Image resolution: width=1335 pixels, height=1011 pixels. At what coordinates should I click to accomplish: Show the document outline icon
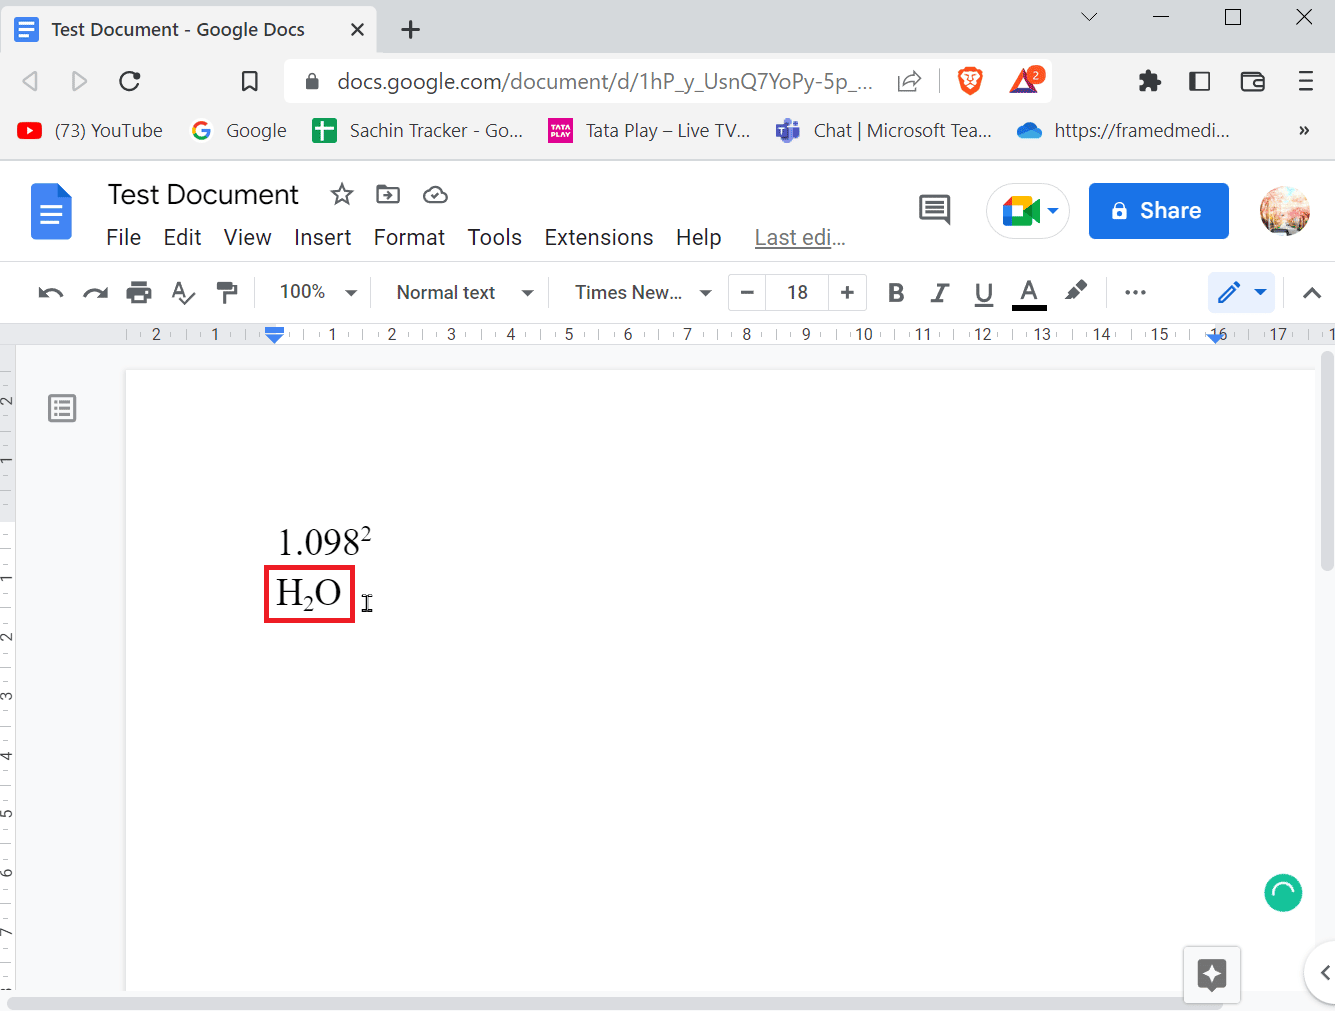(x=62, y=408)
